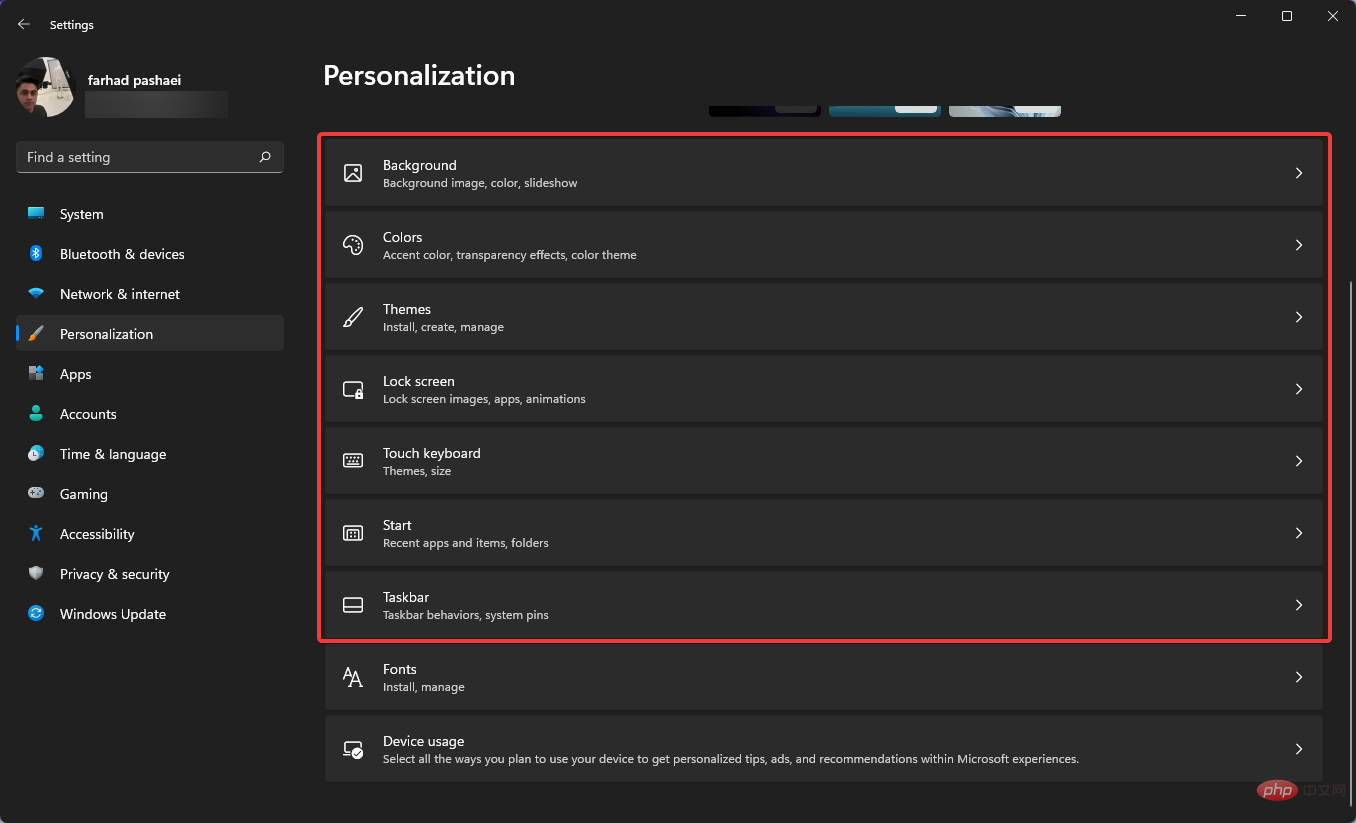
Task: Open Network & internet category
Action: pos(150,294)
